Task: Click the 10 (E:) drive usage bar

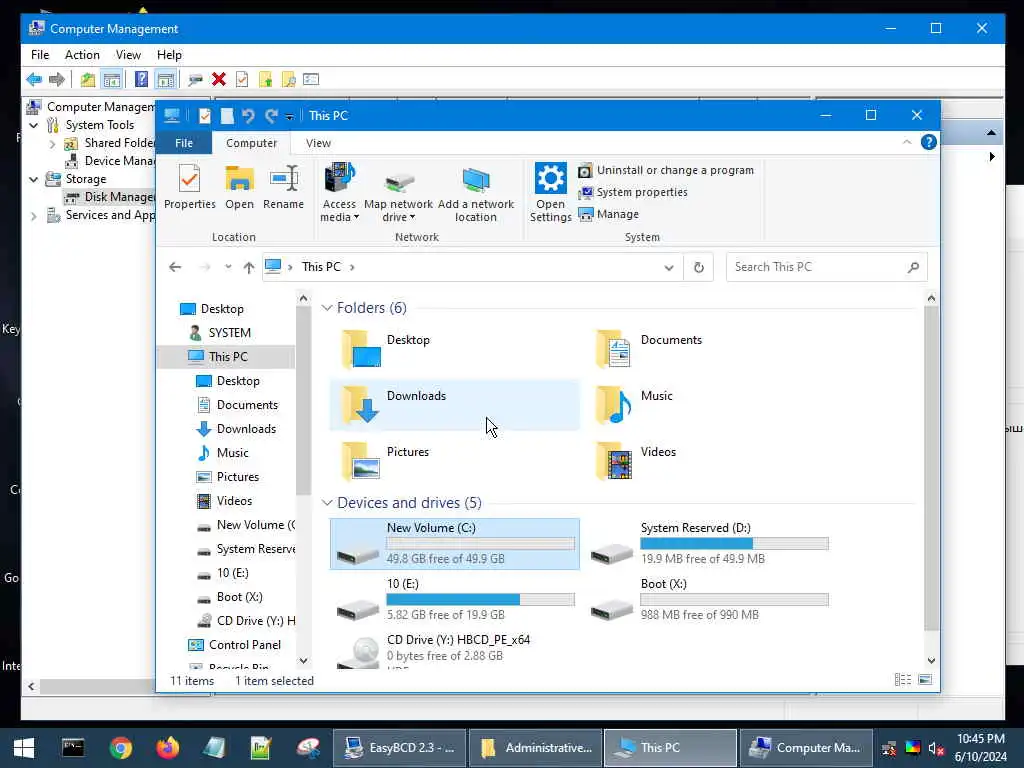Action: (481, 600)
